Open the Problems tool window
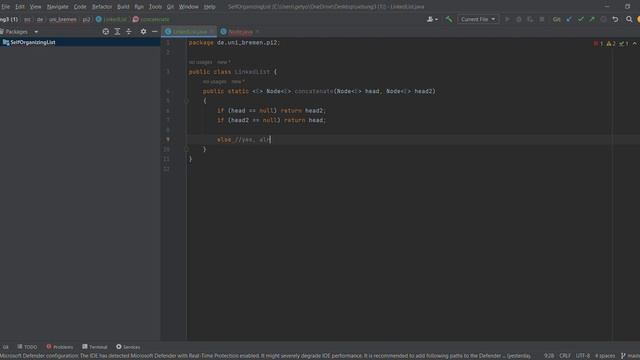Image resolution: width=640 pixels, height=360 pixels. 60,347
